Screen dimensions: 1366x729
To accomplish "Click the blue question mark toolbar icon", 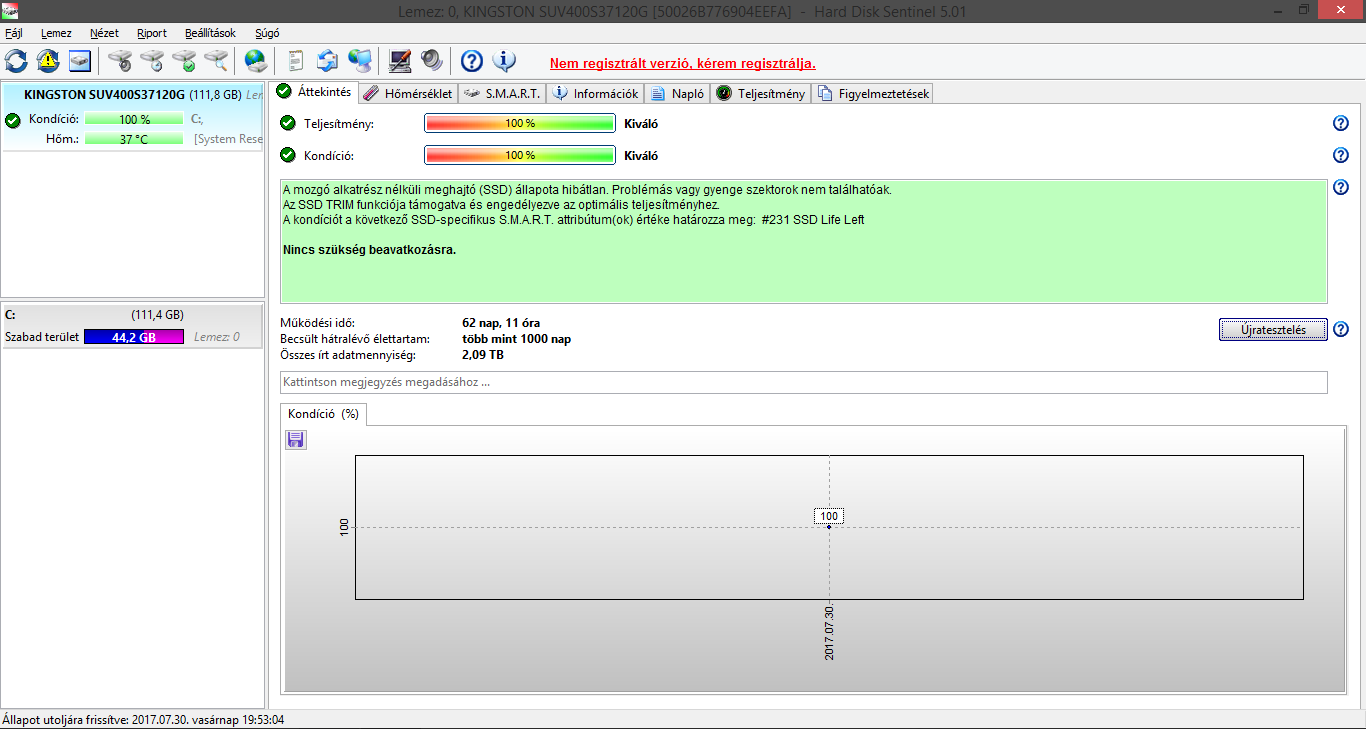I will [x=472, y=61].
